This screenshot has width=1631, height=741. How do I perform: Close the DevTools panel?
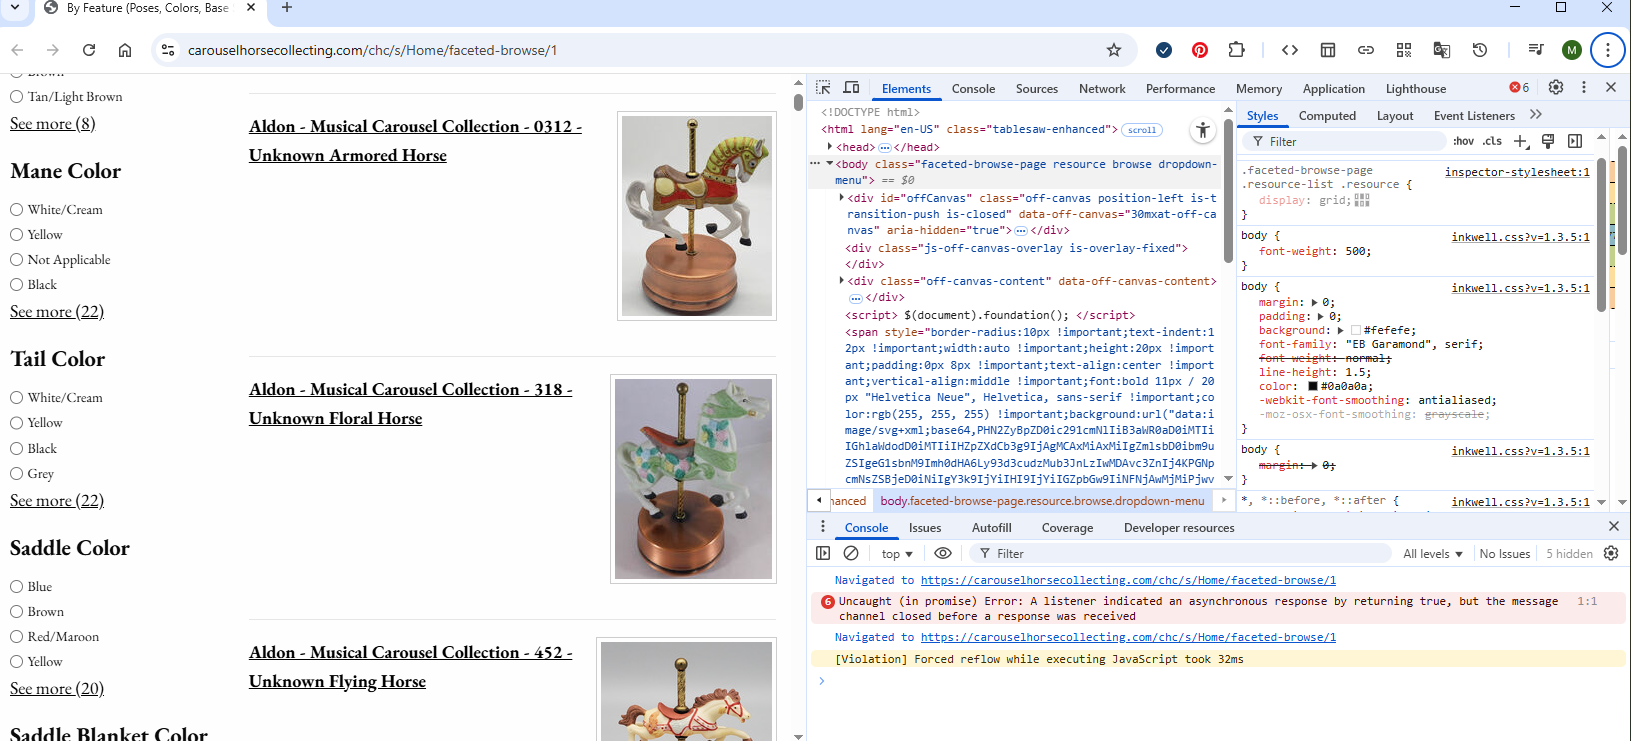1611,87
